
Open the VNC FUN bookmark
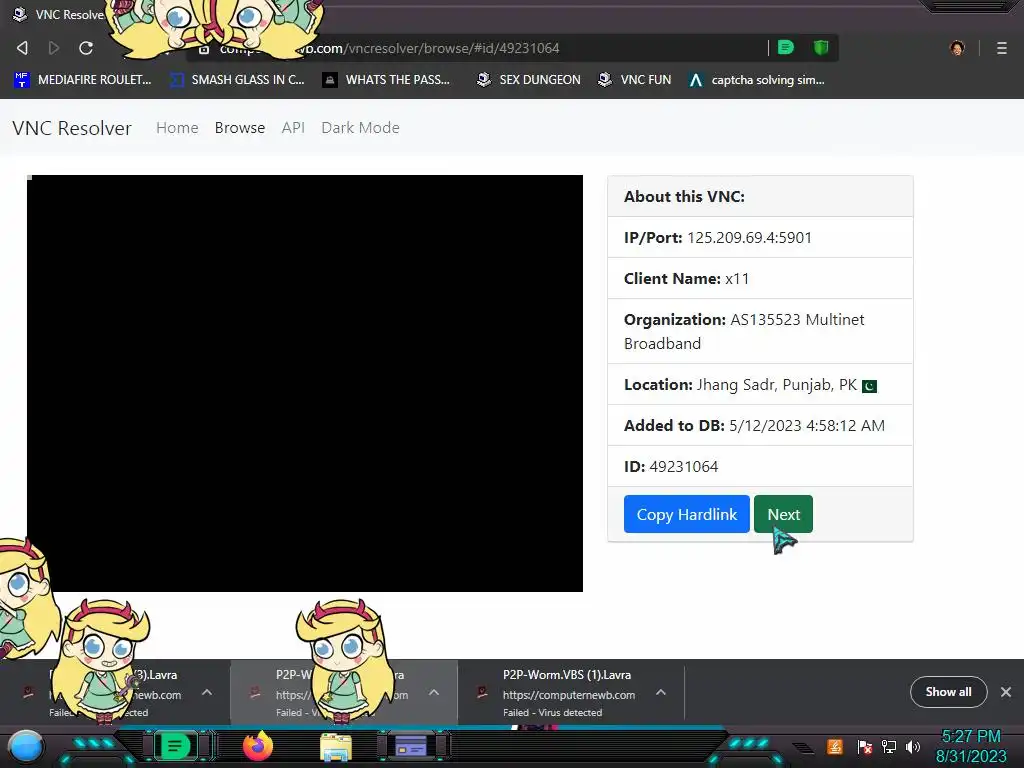(x=634, y=80)
